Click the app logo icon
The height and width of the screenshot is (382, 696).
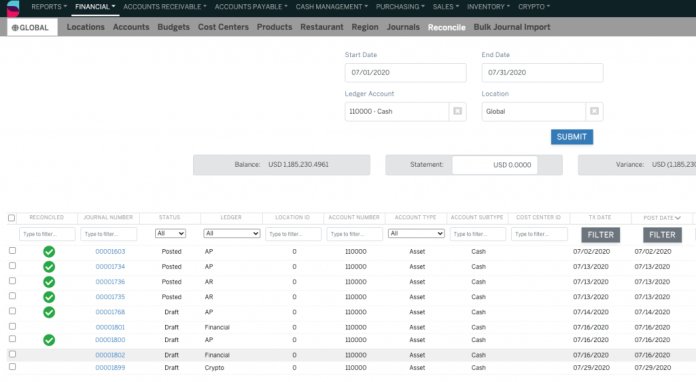coord(13,8)
